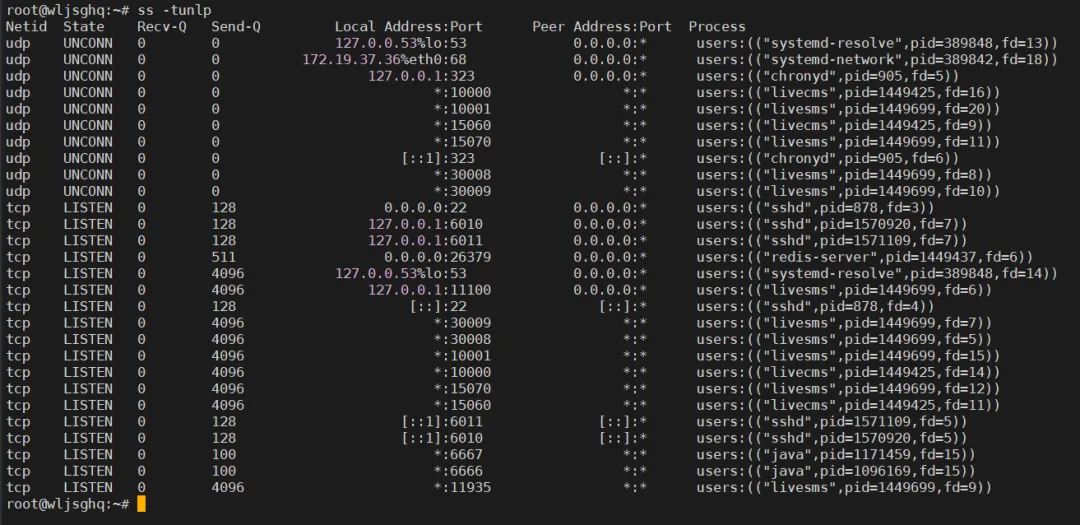Click the State column header

click(84, 26)
